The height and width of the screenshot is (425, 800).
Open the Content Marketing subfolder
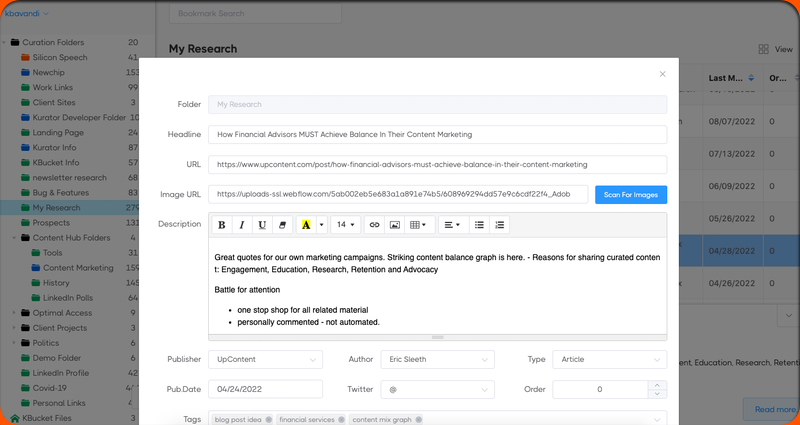coord(78,268)
